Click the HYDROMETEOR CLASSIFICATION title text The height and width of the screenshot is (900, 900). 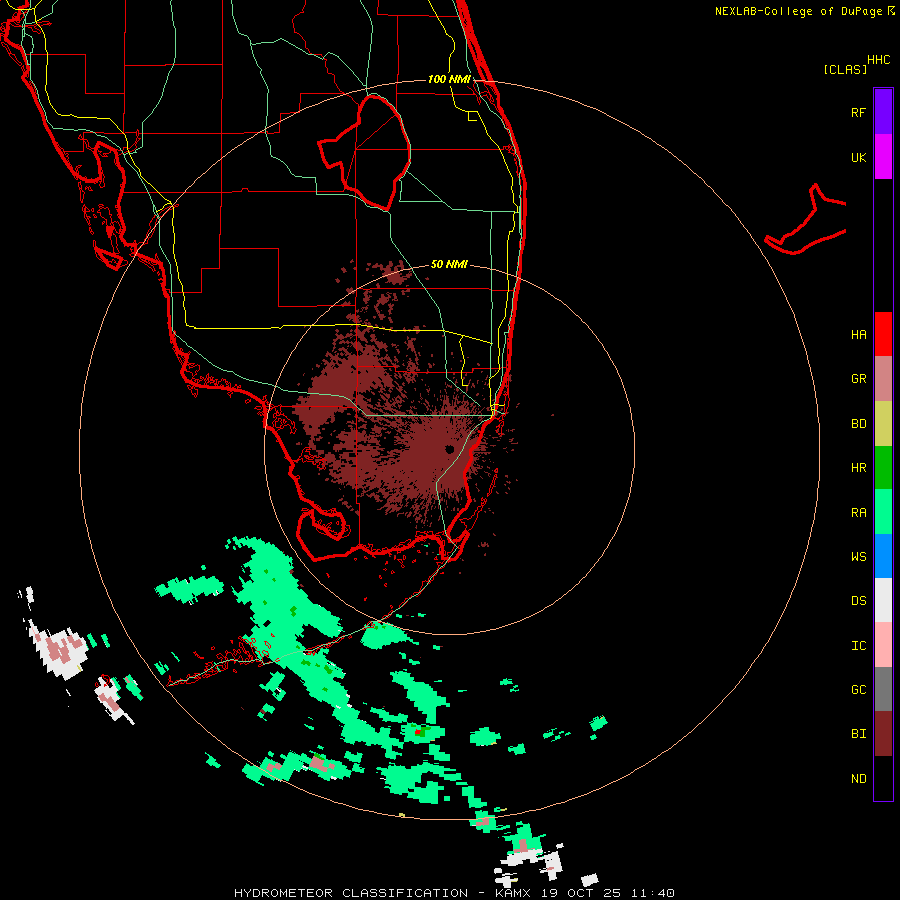point(351,893)
